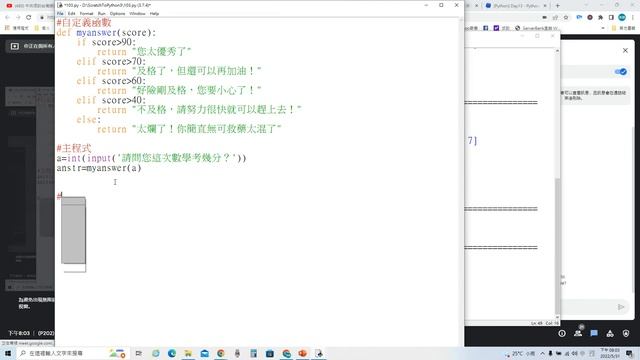Open the Help menu in IDLE
The image size is (640, 360).
[154, 13]
